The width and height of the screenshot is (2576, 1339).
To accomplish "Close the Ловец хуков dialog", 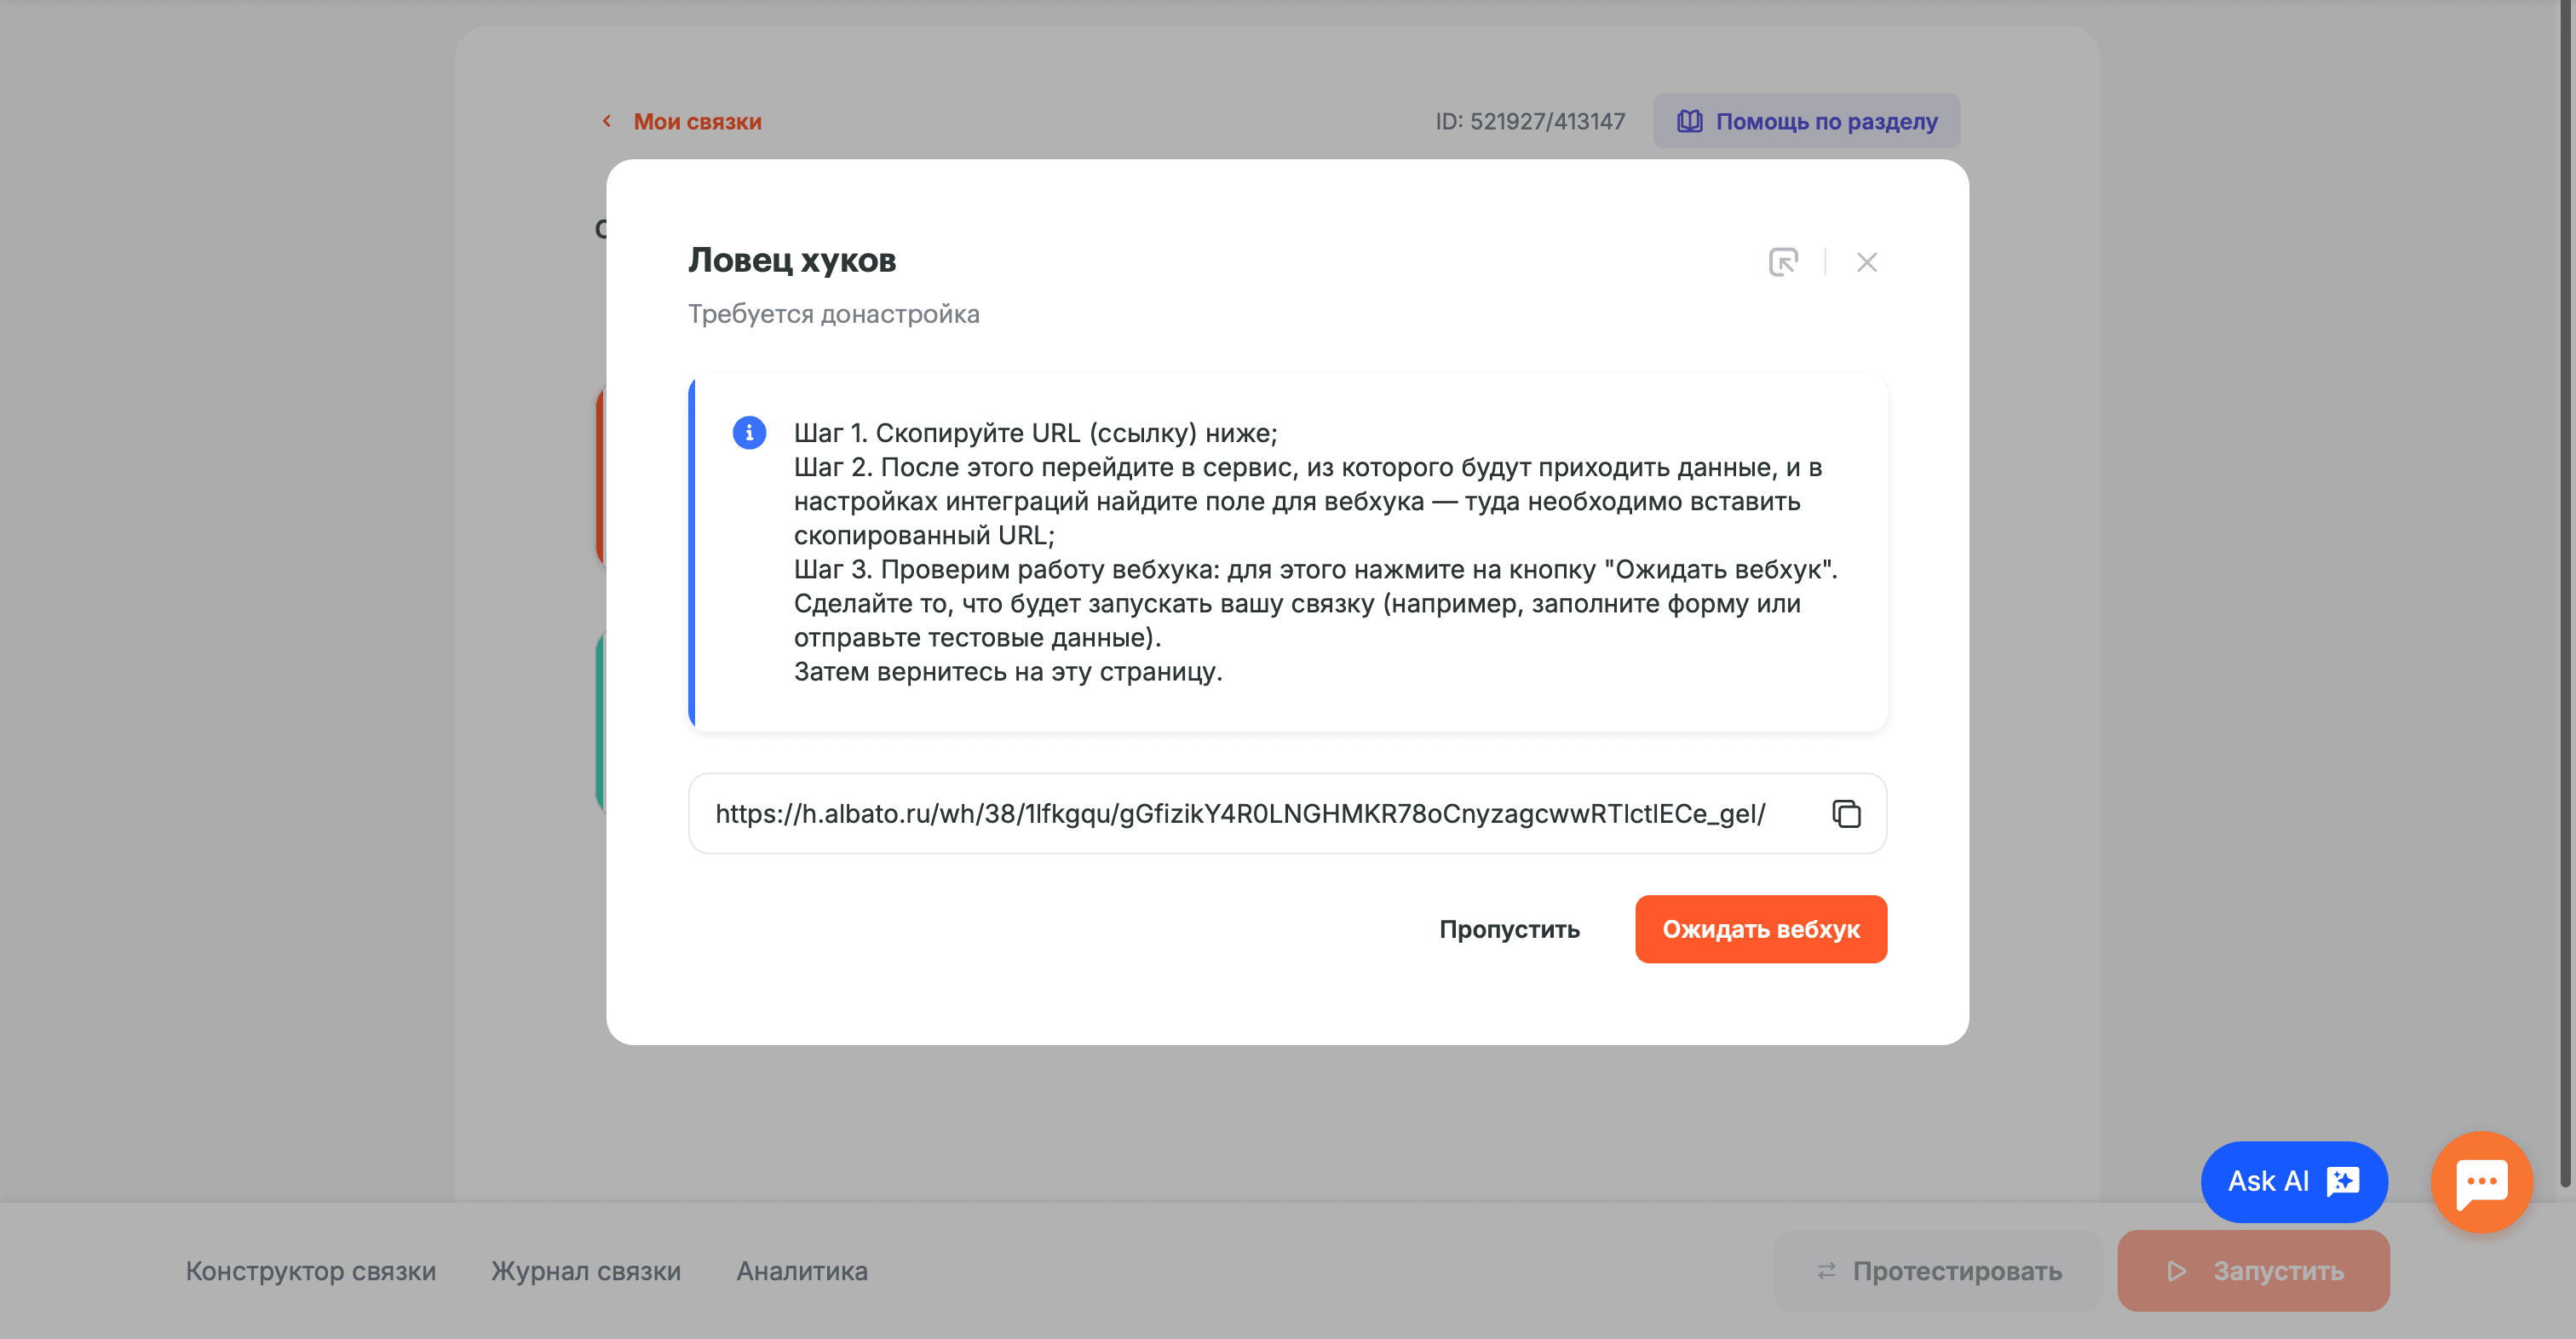I will pyautogui.click(x=1866, y=262).
